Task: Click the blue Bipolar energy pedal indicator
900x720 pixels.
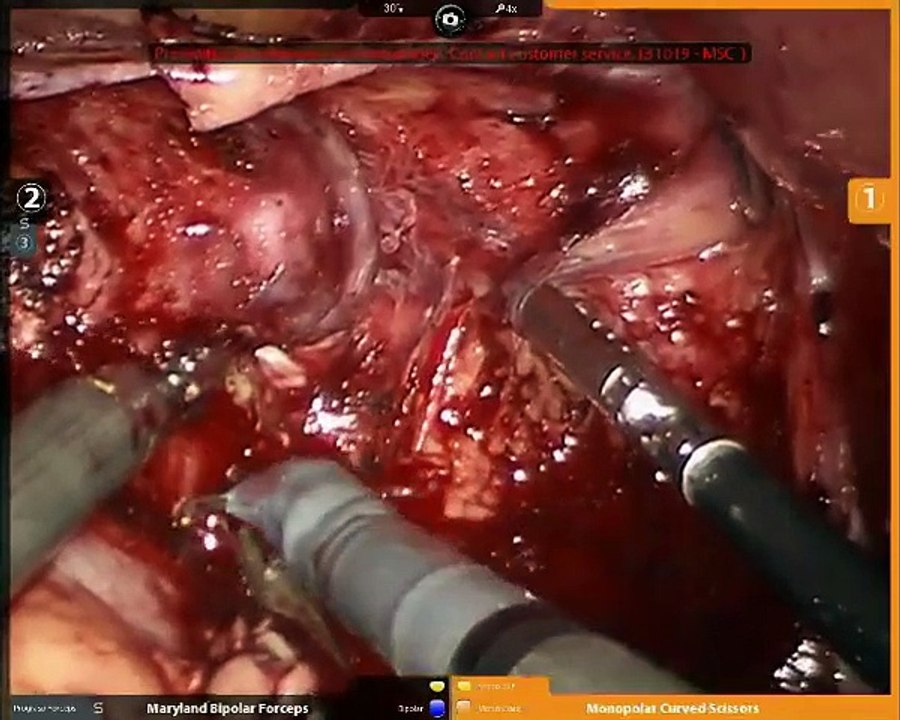Action: pyautogui.click(x=437, y=707)
